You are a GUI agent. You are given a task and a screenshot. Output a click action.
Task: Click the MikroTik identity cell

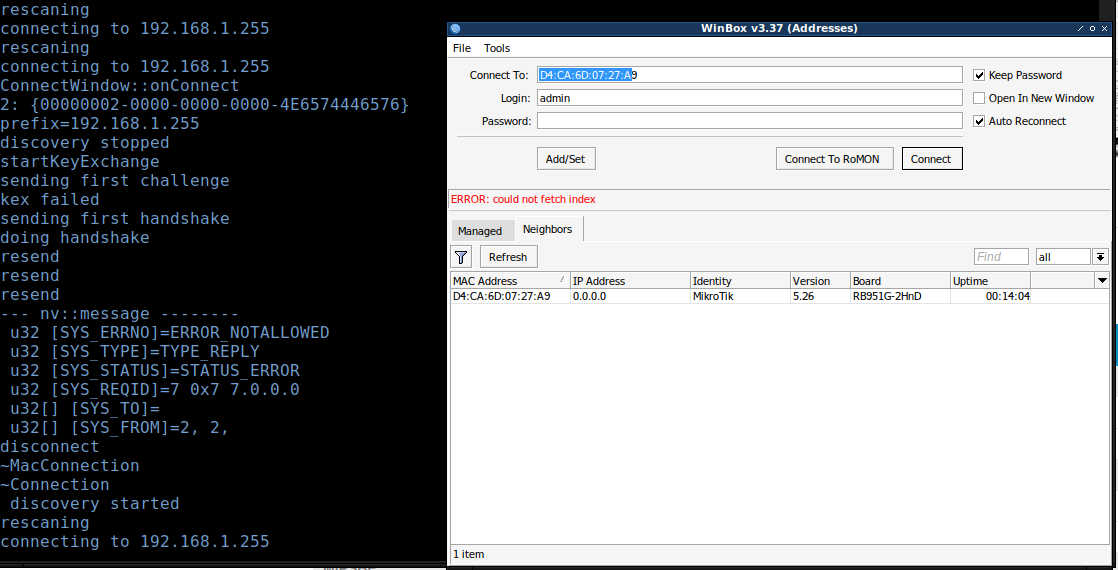[x=740, y=296]
